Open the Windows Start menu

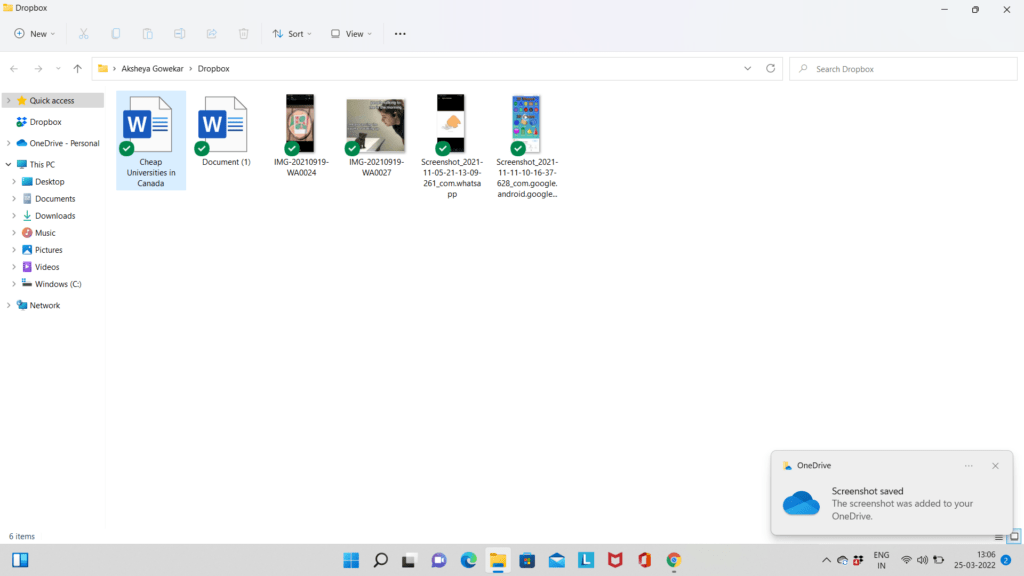tap(351, 560)
